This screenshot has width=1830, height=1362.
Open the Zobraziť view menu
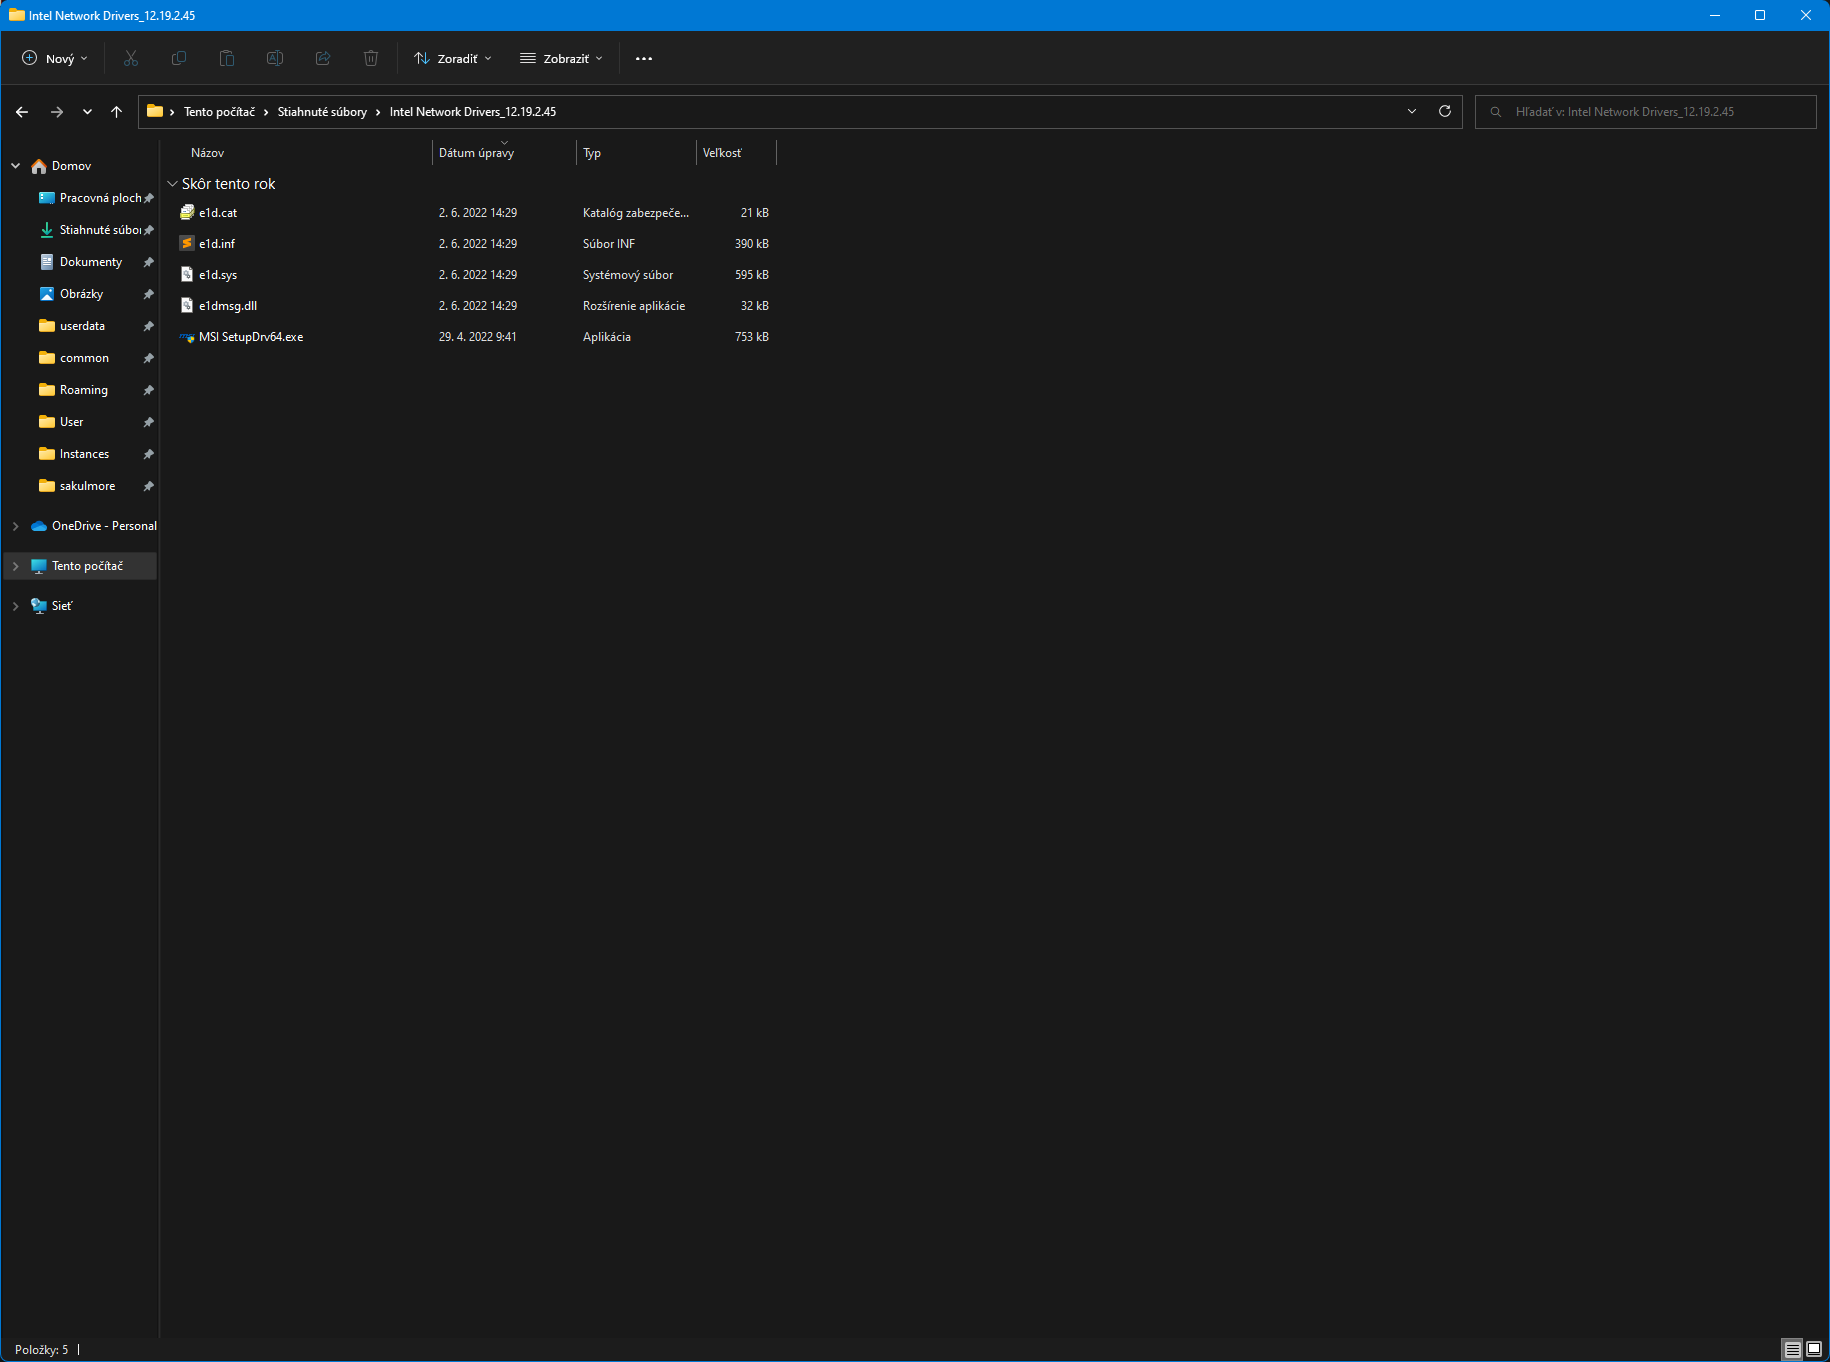561,59
